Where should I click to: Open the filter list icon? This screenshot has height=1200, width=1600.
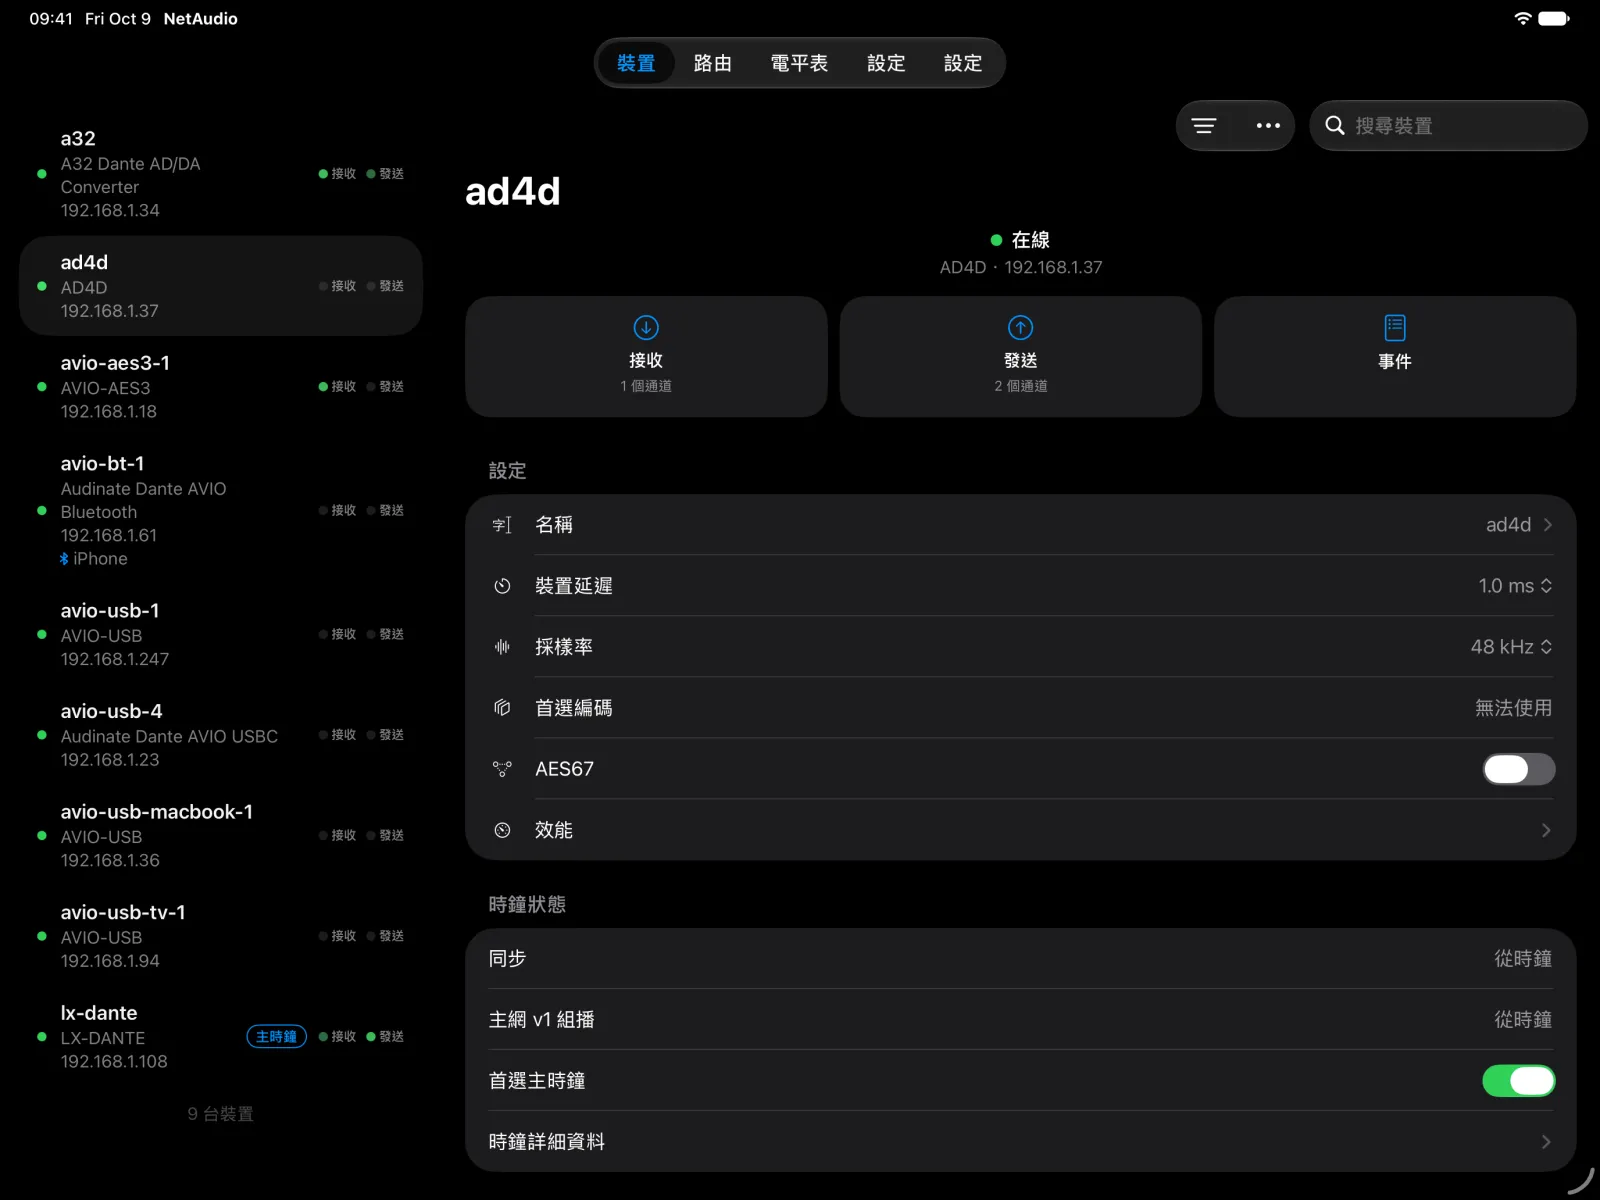click(x=1204, y=126)
